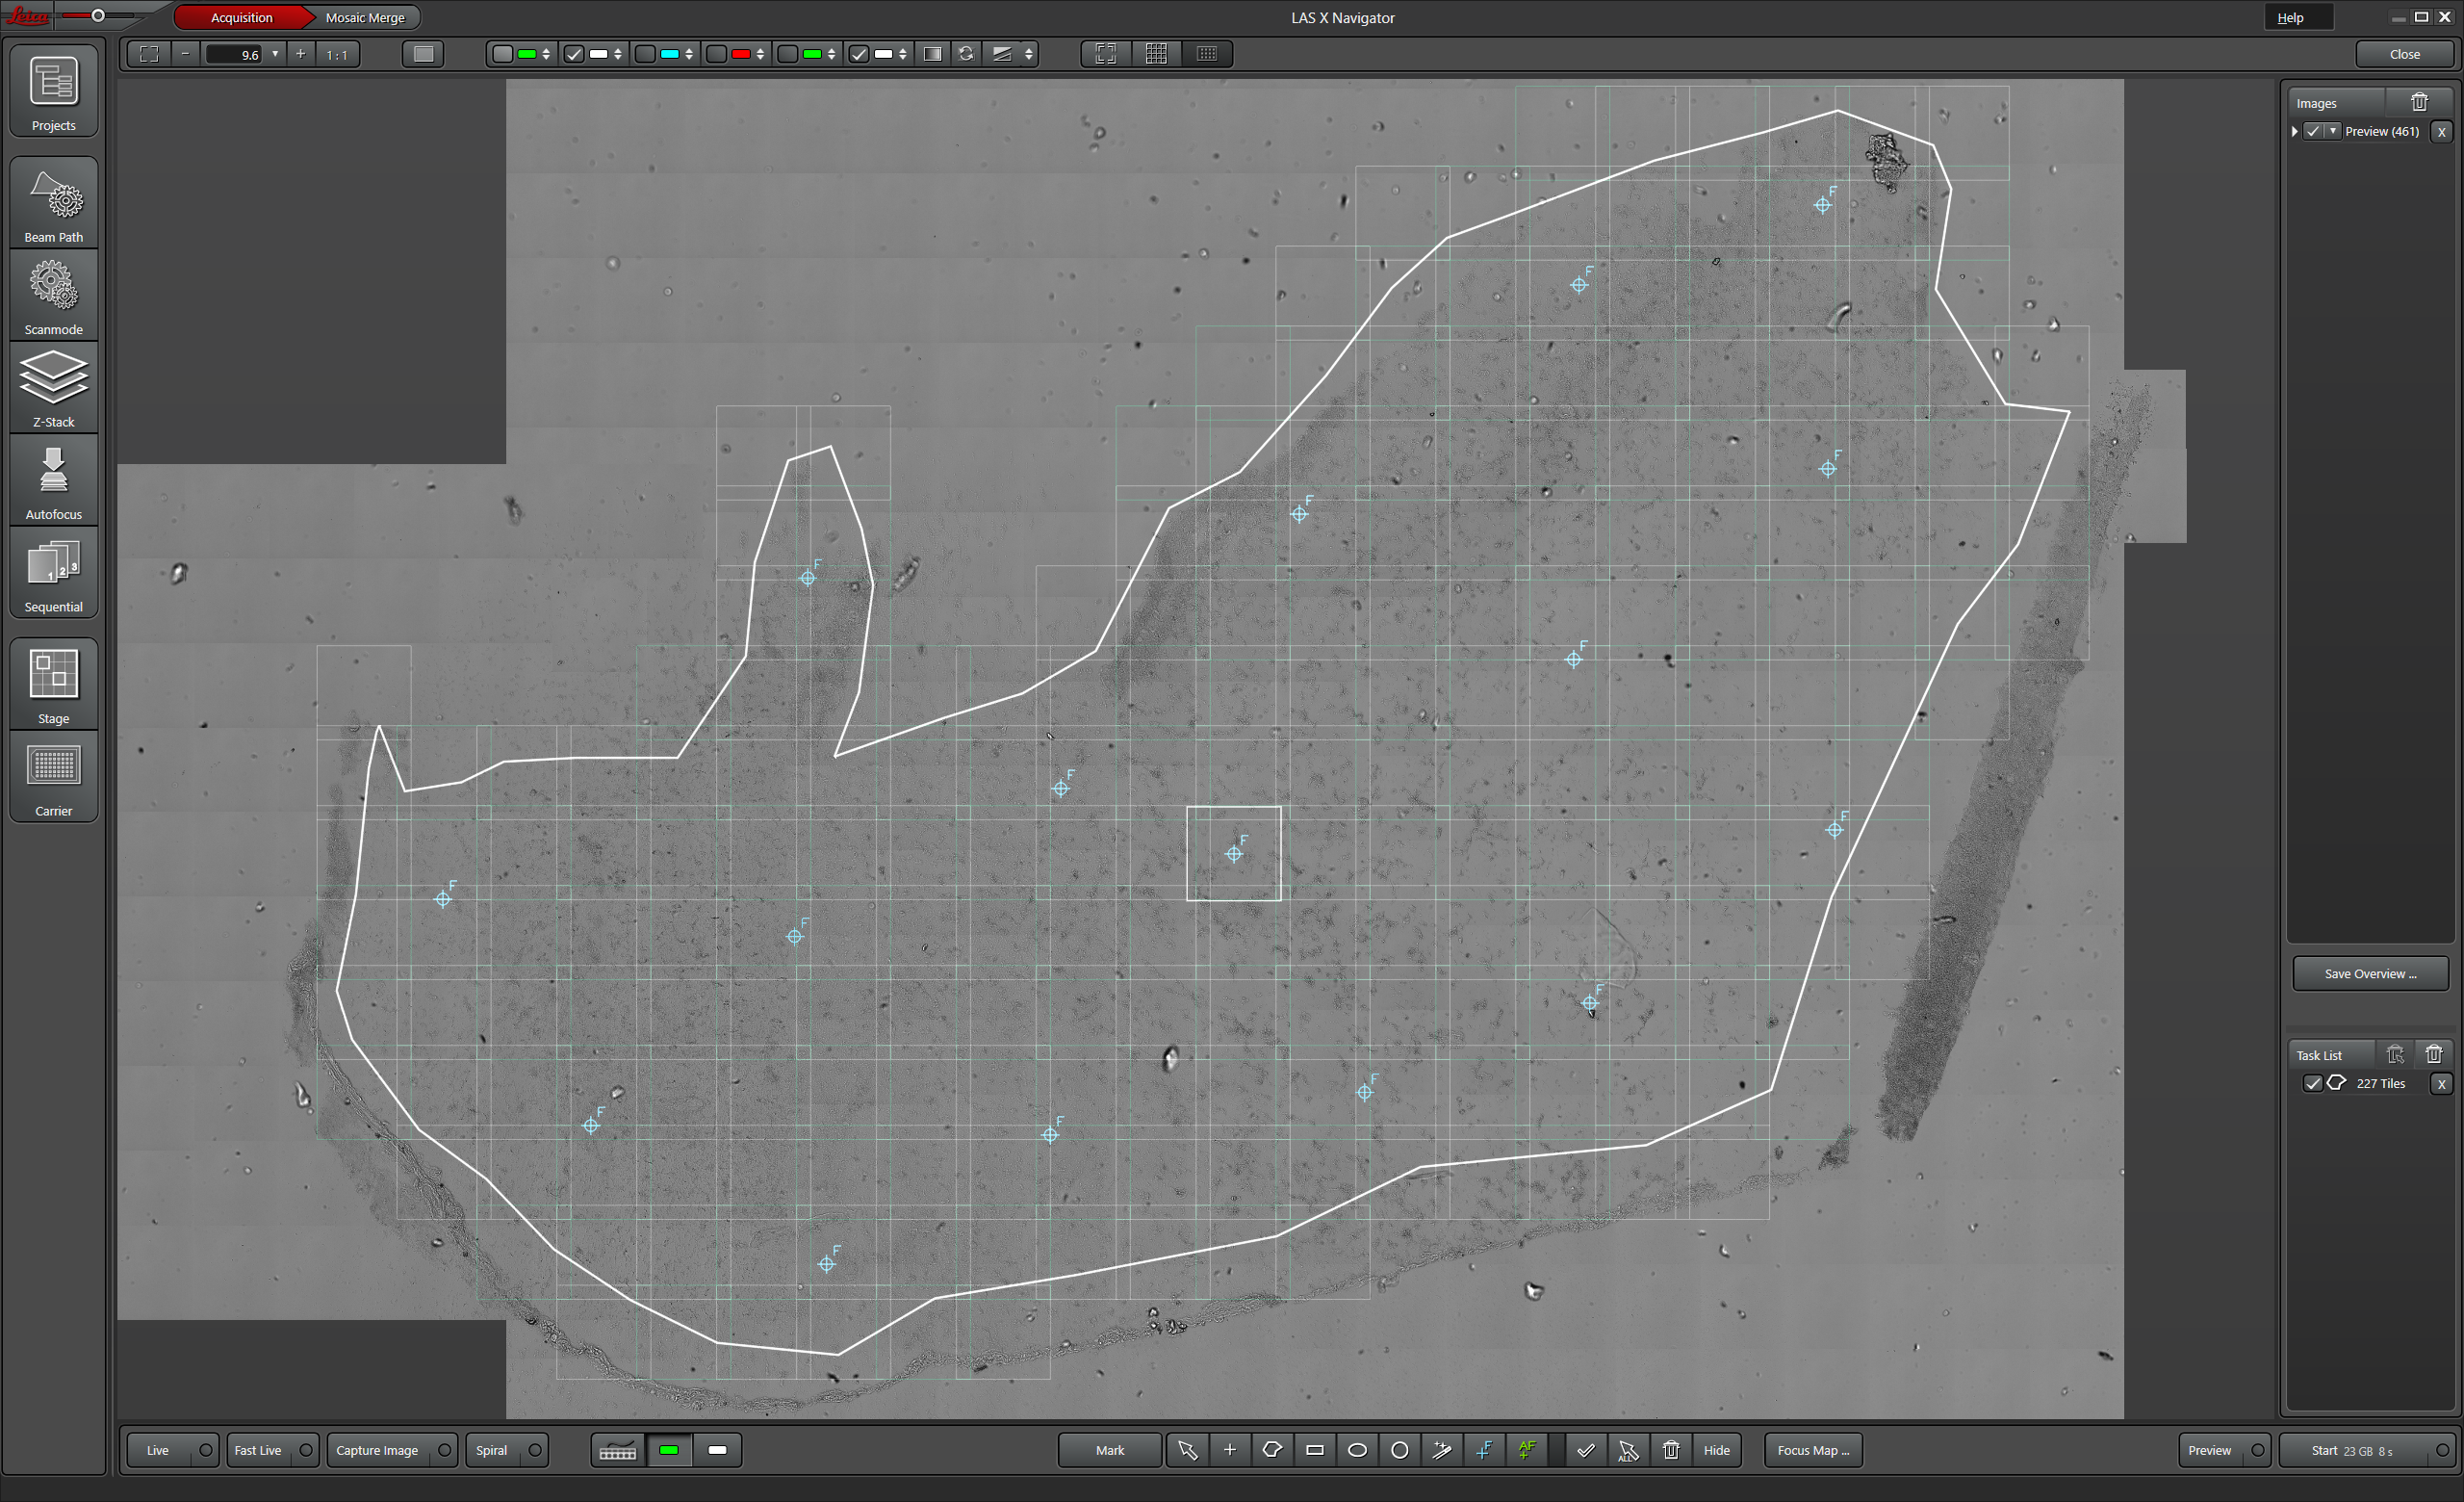The image size is (2464, 1502).
Task: Choose the magic wand tool
Action: 1442,1450
